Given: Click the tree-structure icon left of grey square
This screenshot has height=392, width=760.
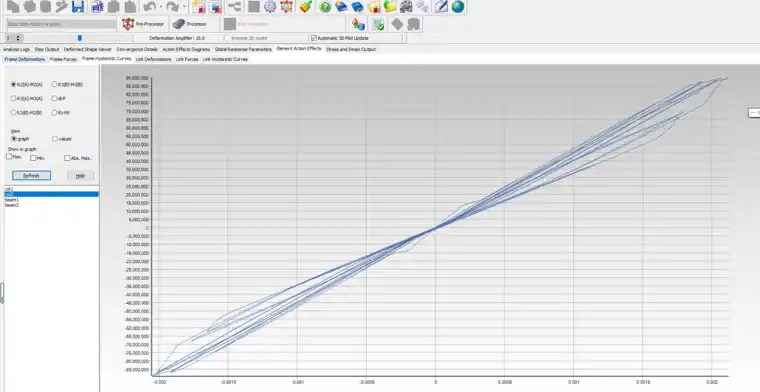Looking at the screenshot, I should 235,6.
